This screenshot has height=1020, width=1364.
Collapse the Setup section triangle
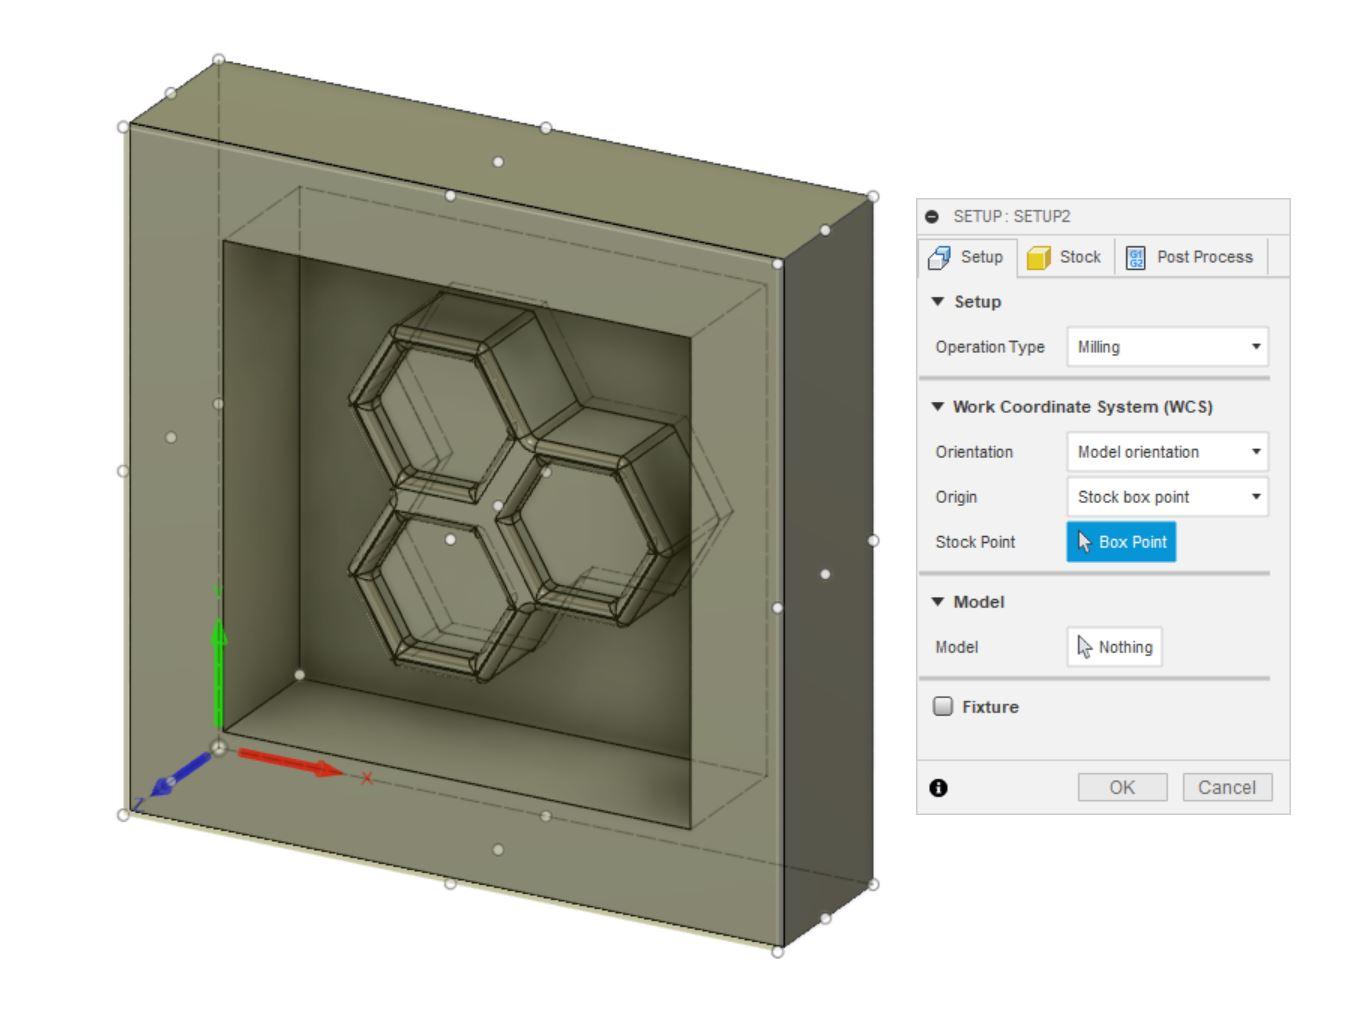[937, 301]
